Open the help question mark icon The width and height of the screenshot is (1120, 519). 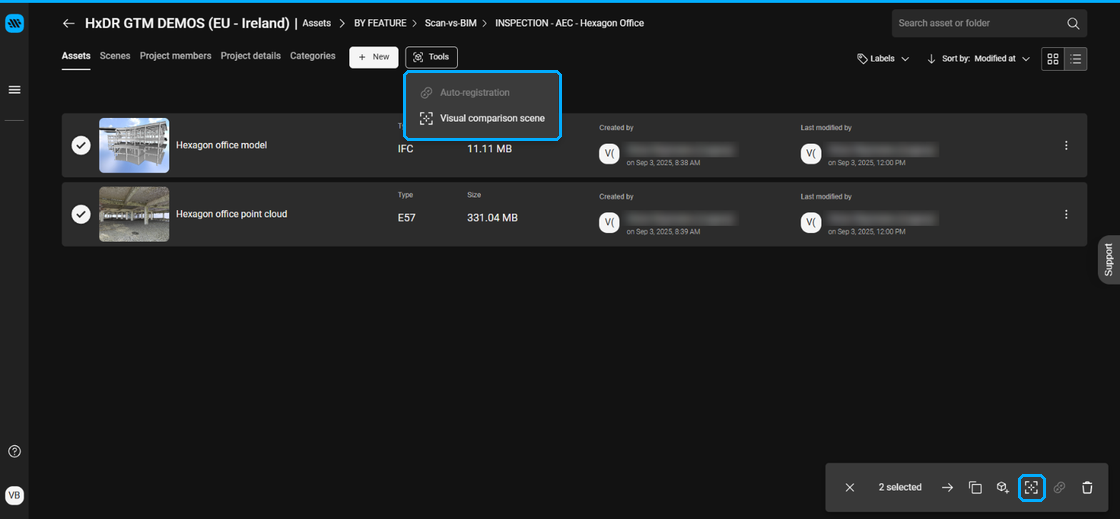(14, 451)
